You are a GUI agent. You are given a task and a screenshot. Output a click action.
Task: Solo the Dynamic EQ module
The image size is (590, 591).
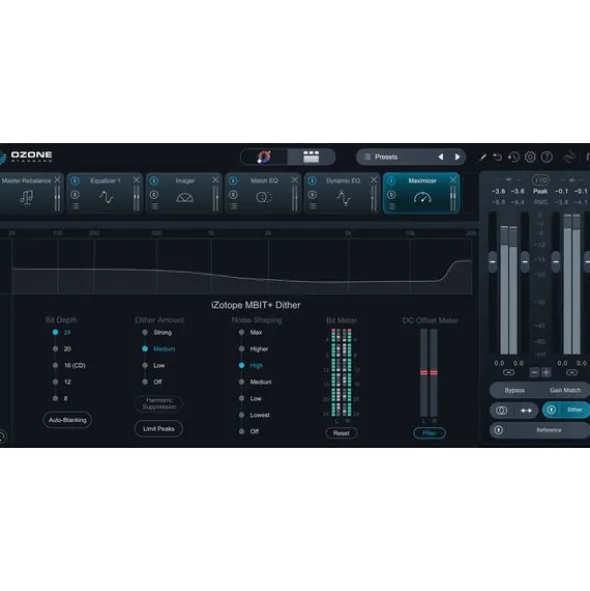[312, 195]
